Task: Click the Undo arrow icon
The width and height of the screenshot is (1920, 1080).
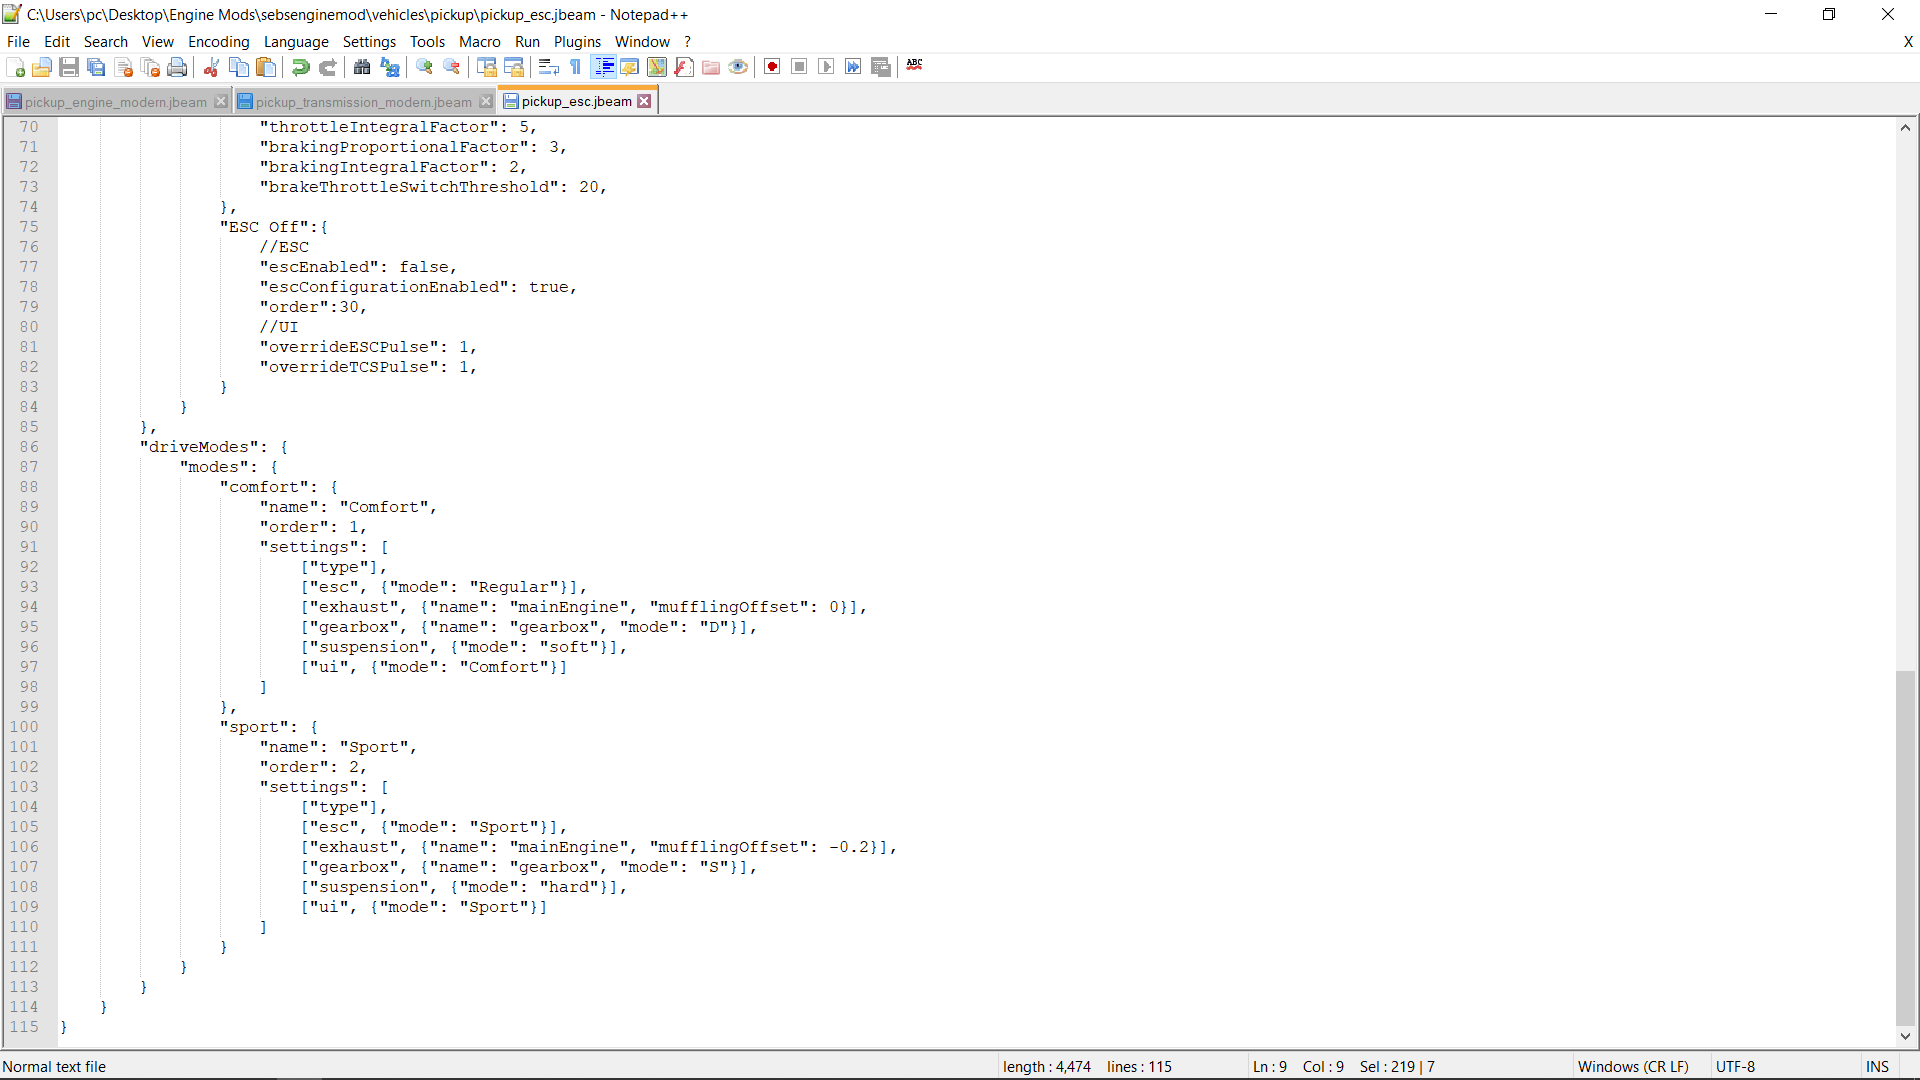Action: pos(300,67)
